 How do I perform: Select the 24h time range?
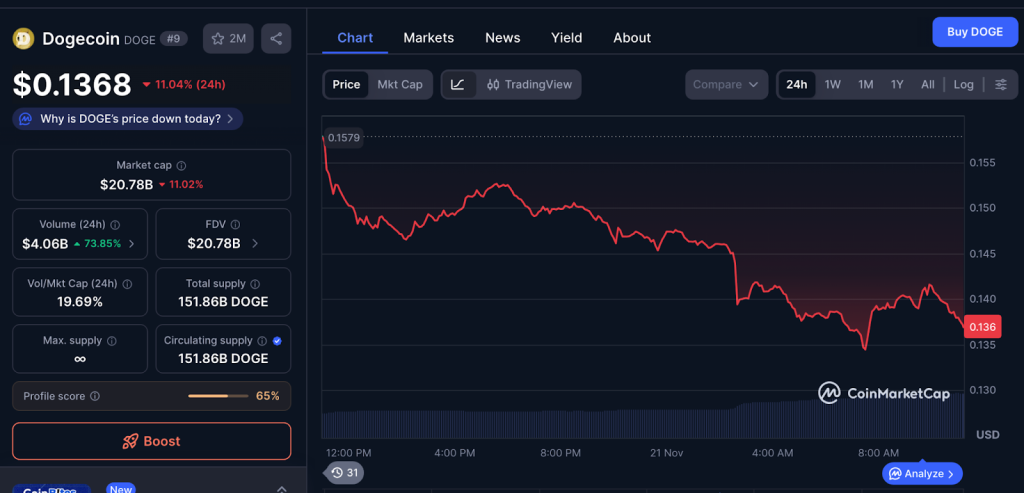tap(796, 85)
